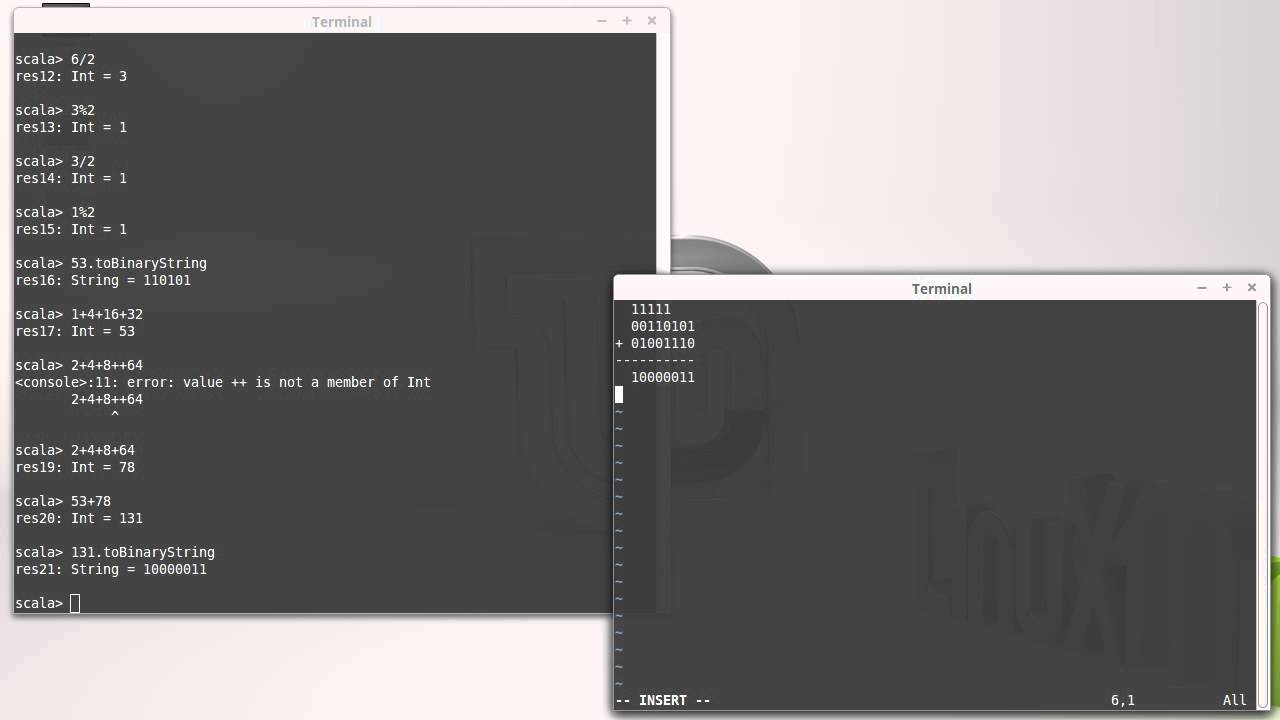Click the result 'res20: Int = 131'
The height and width of the screenshot is (720, 1280).
pos(79,518)
